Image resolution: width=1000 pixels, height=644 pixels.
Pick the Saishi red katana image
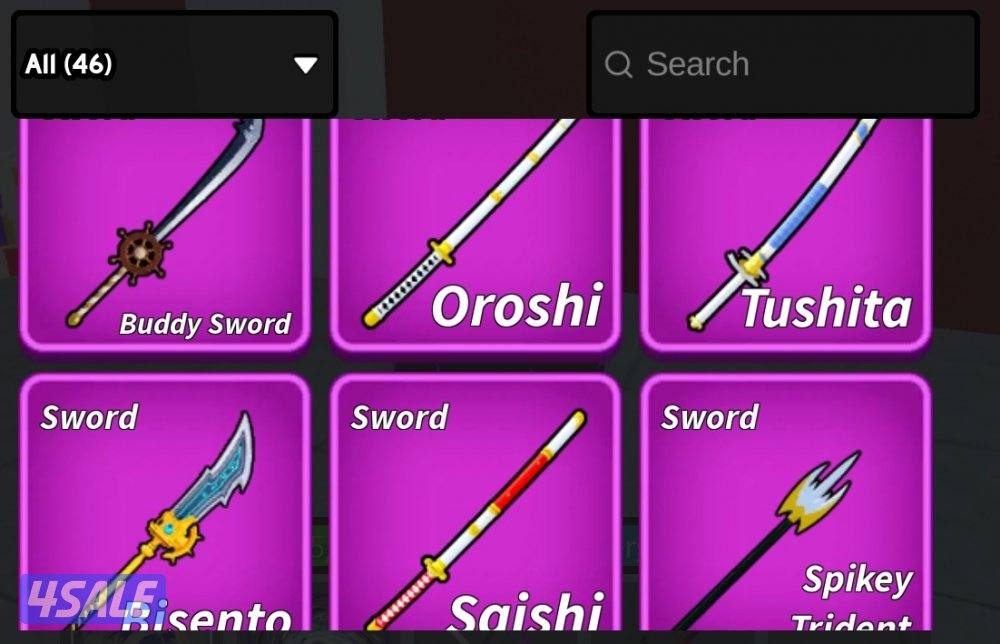(x=475, y=520)
